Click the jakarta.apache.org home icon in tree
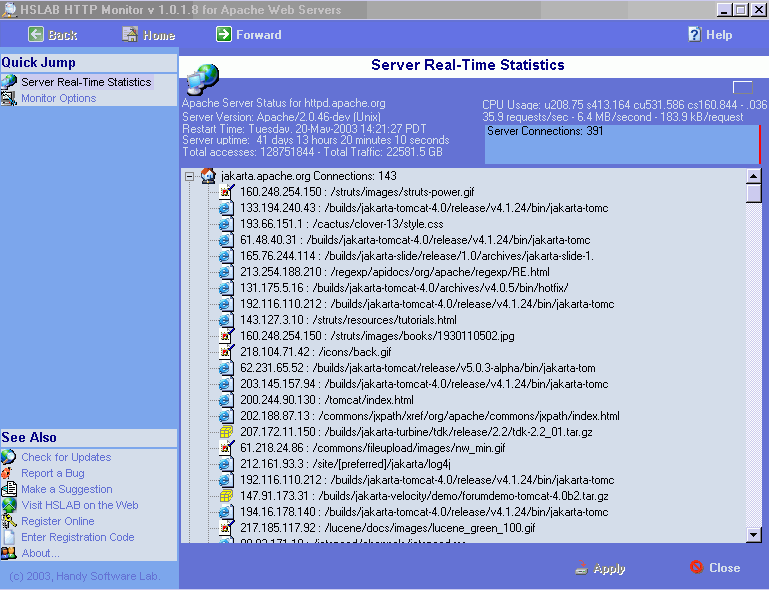The image size is (769, 590). 208,176
